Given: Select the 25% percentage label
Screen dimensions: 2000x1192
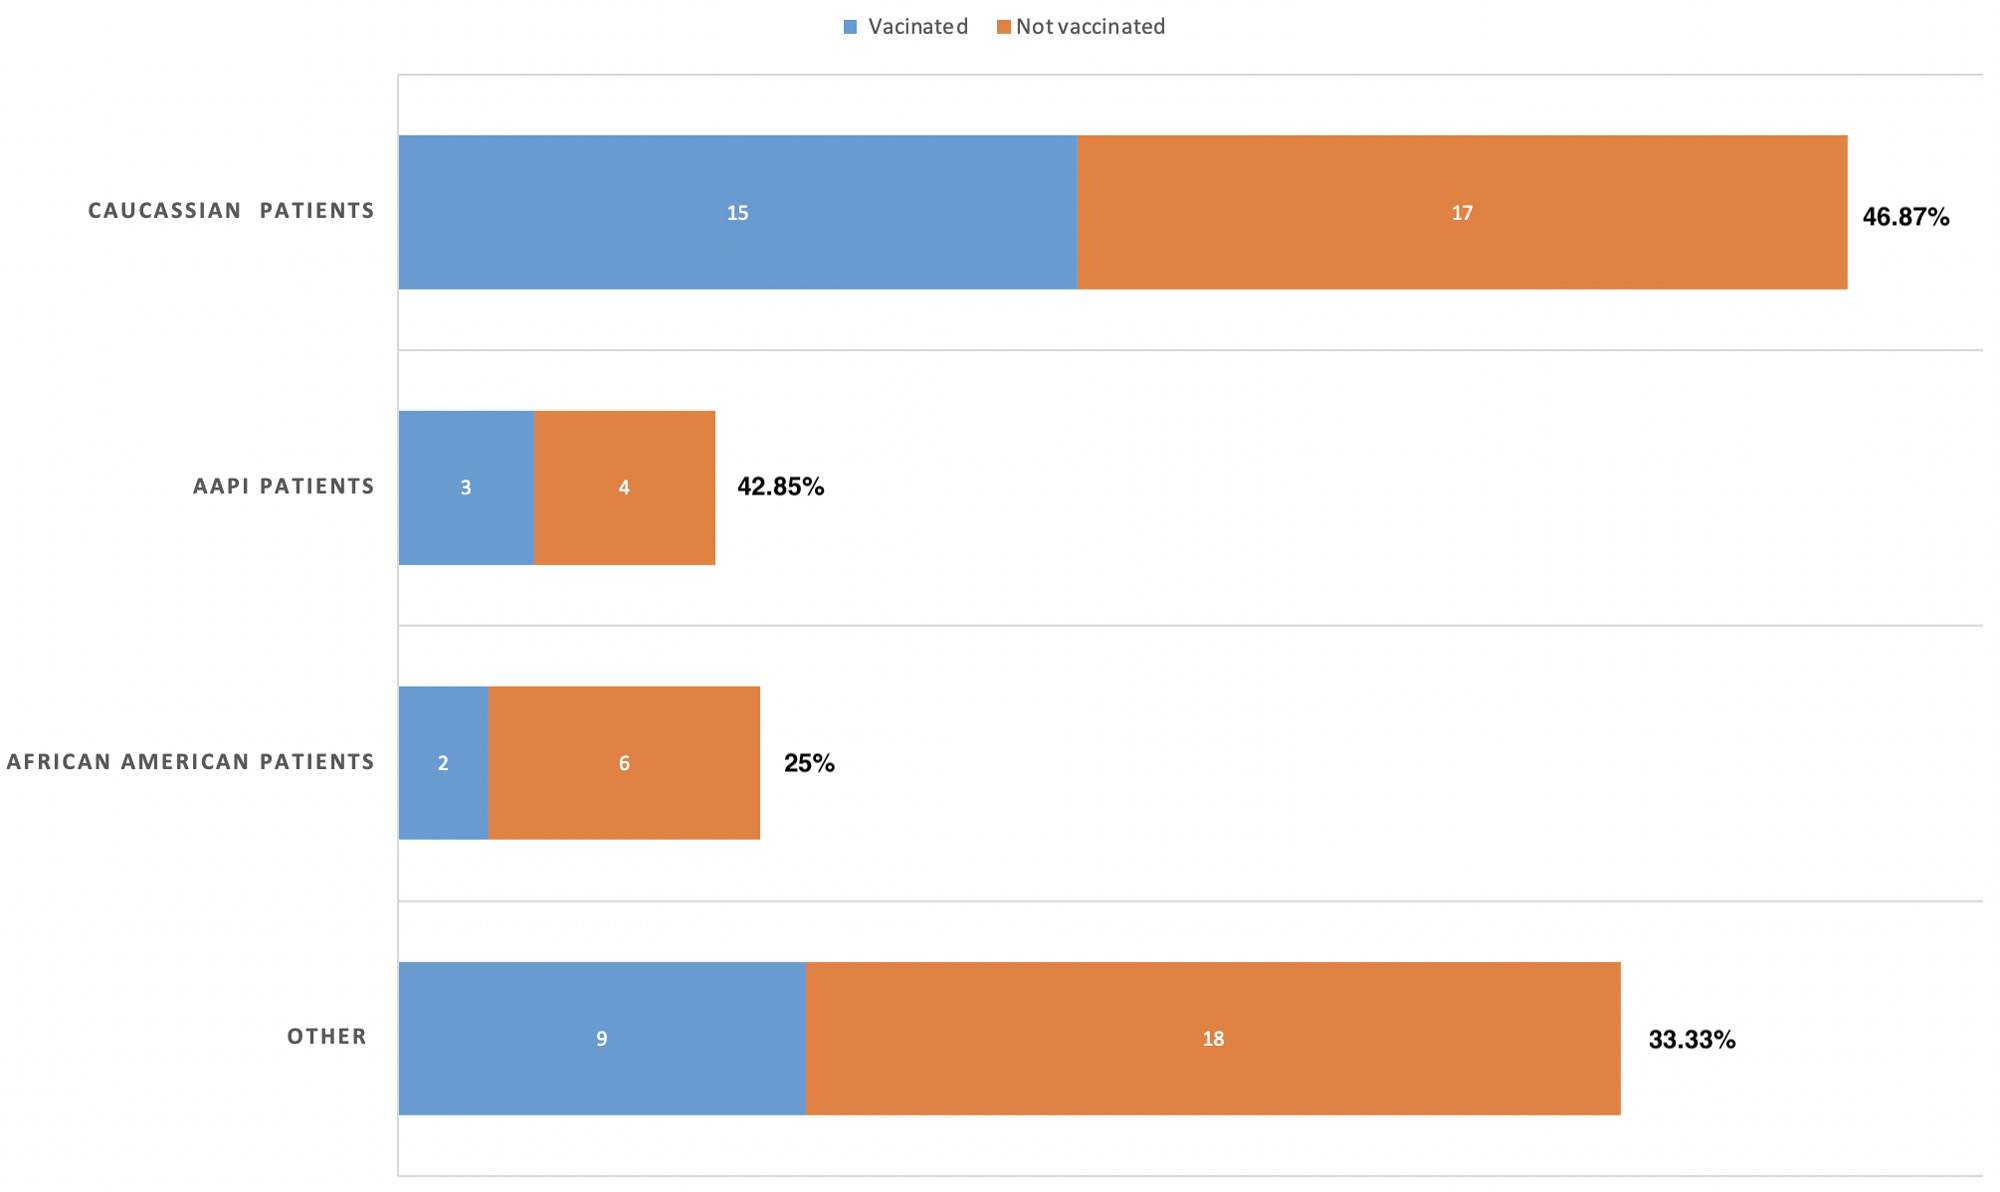Looking at the screenshot, I should [809, 764].
